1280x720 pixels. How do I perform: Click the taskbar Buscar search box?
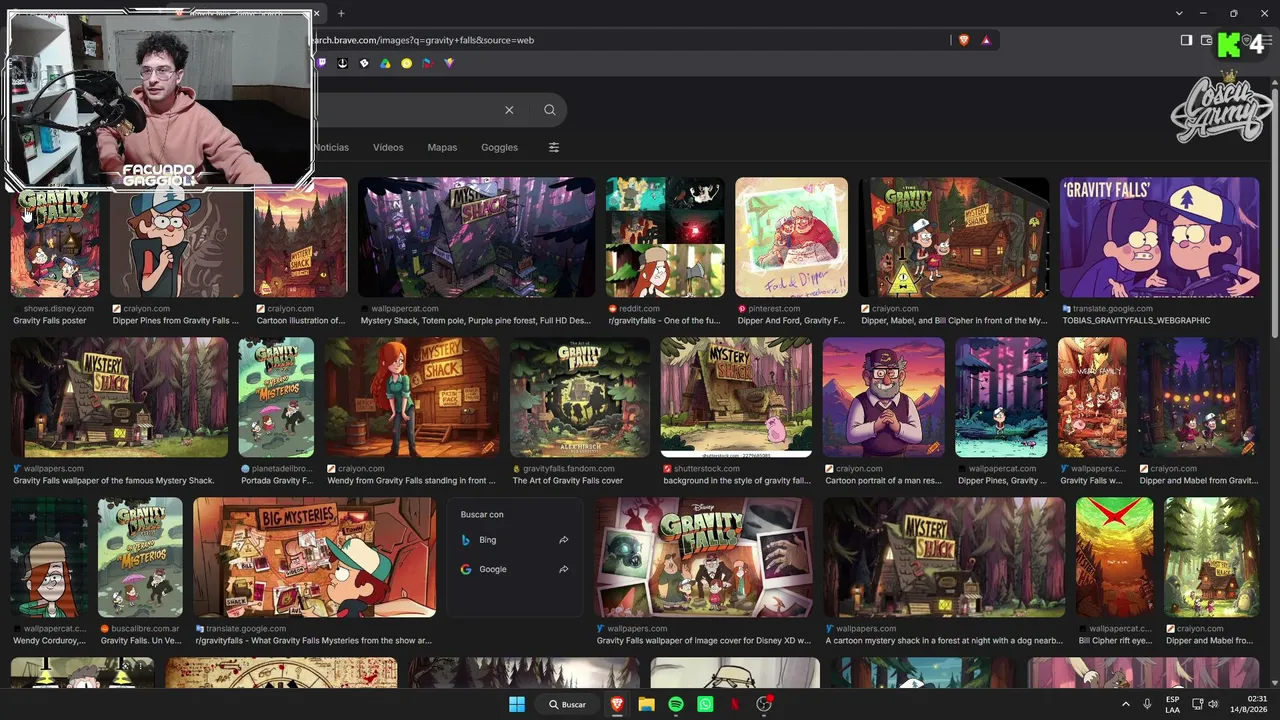tap(567, 704)
